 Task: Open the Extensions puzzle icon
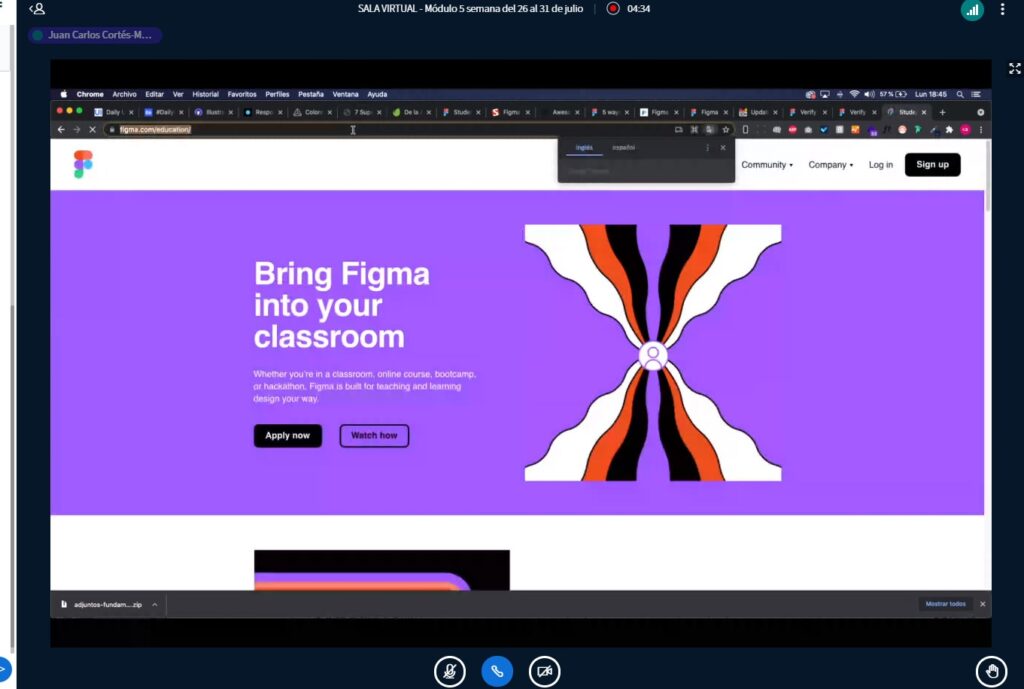949,129
